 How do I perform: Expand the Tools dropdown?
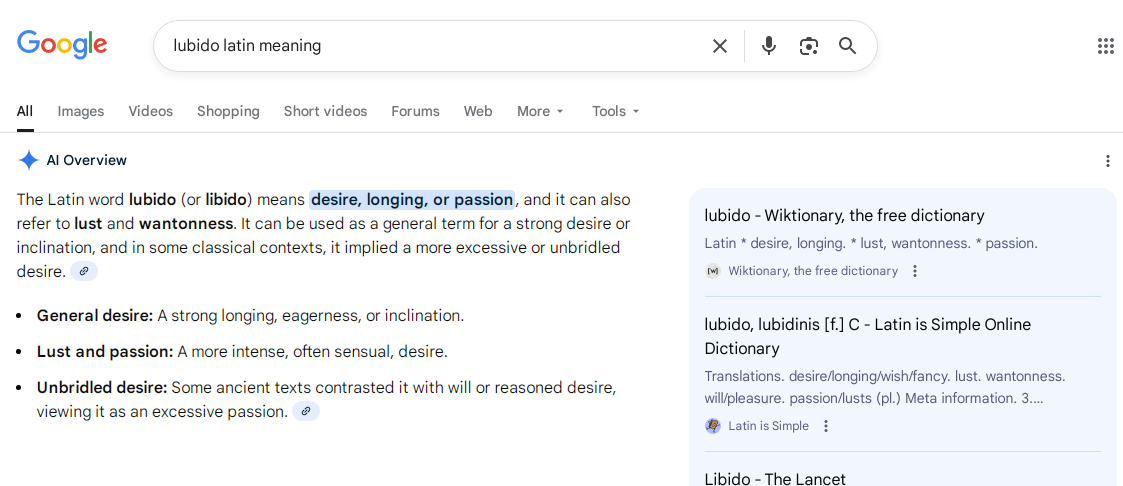615,111
